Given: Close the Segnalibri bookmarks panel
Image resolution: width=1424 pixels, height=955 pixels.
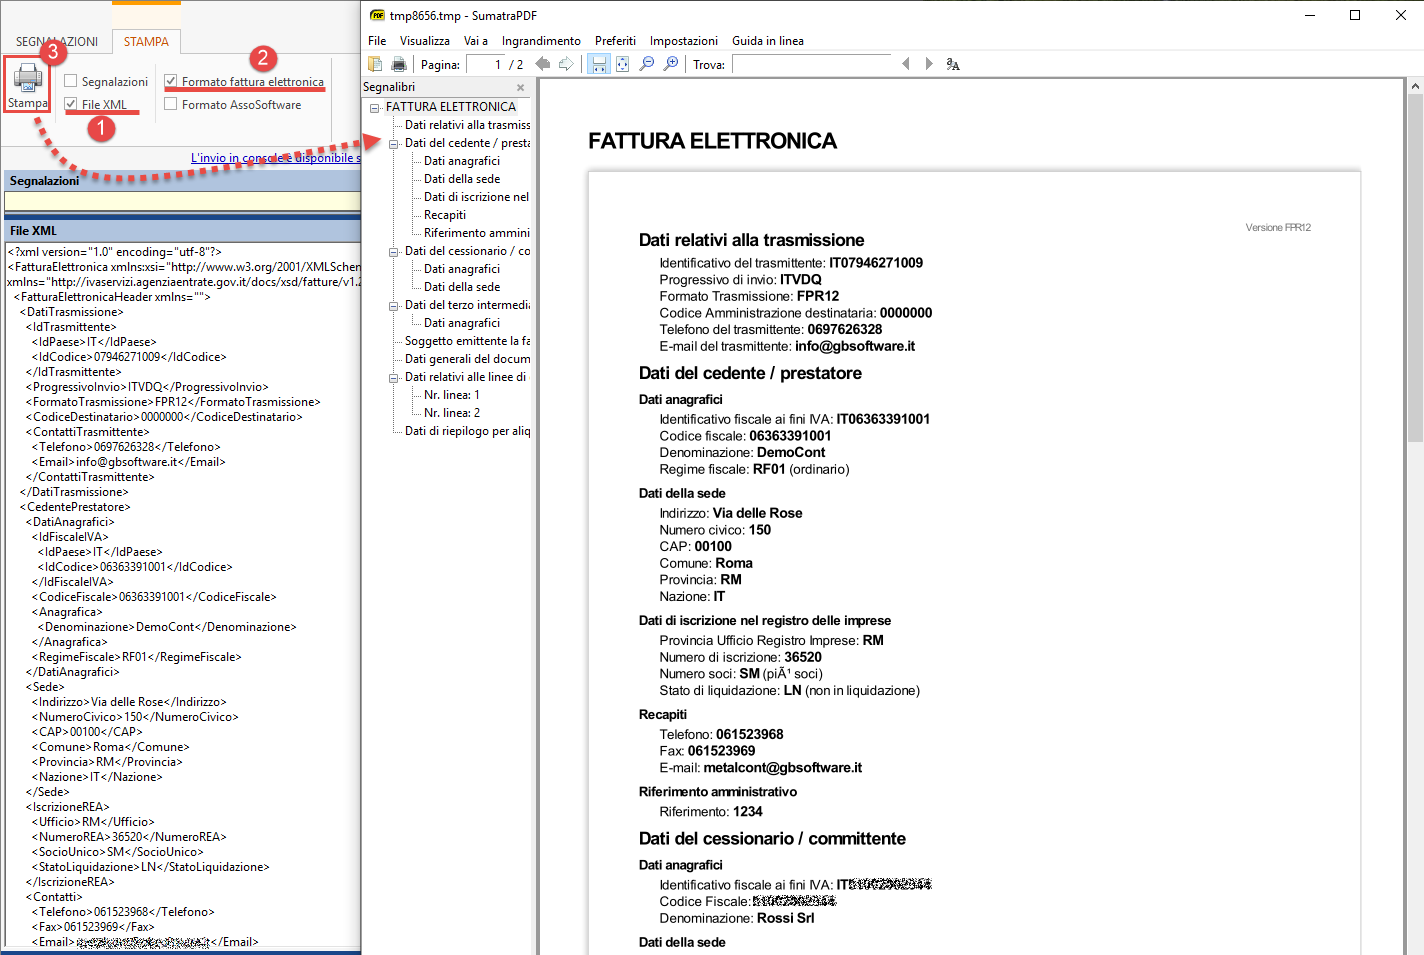Looking at the screenshot, I should [520, 87].
